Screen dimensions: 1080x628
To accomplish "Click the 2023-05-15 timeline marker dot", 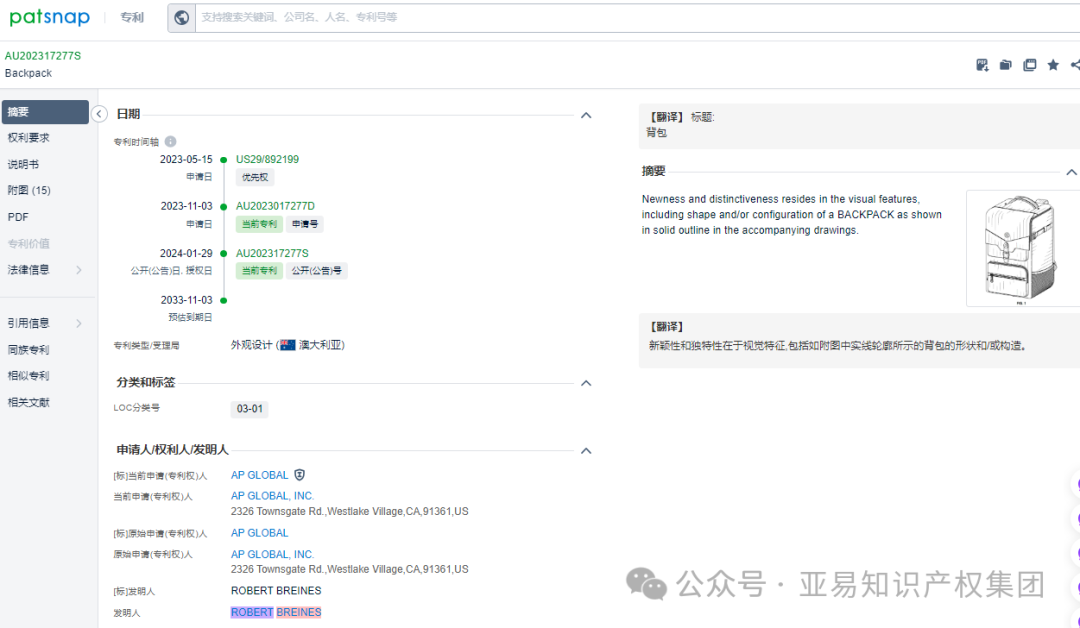I will coord(223,160).
